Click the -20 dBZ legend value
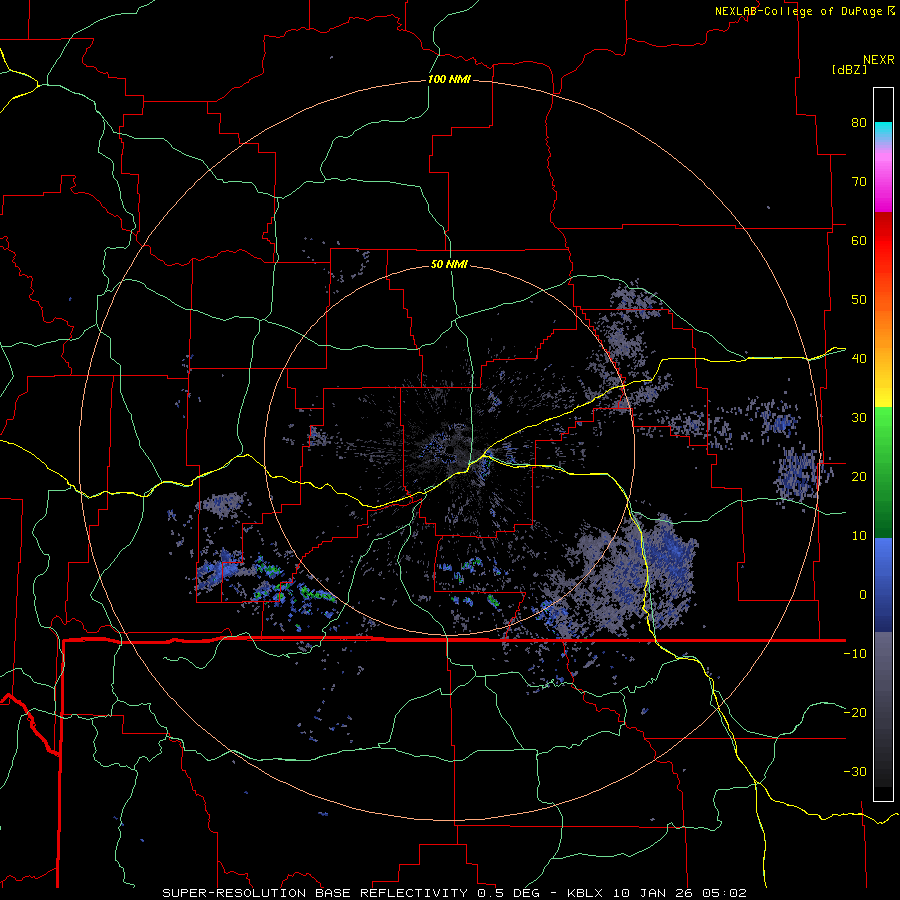Image resolution: width=900 pixels, height=900 pixels. point(855,712)
